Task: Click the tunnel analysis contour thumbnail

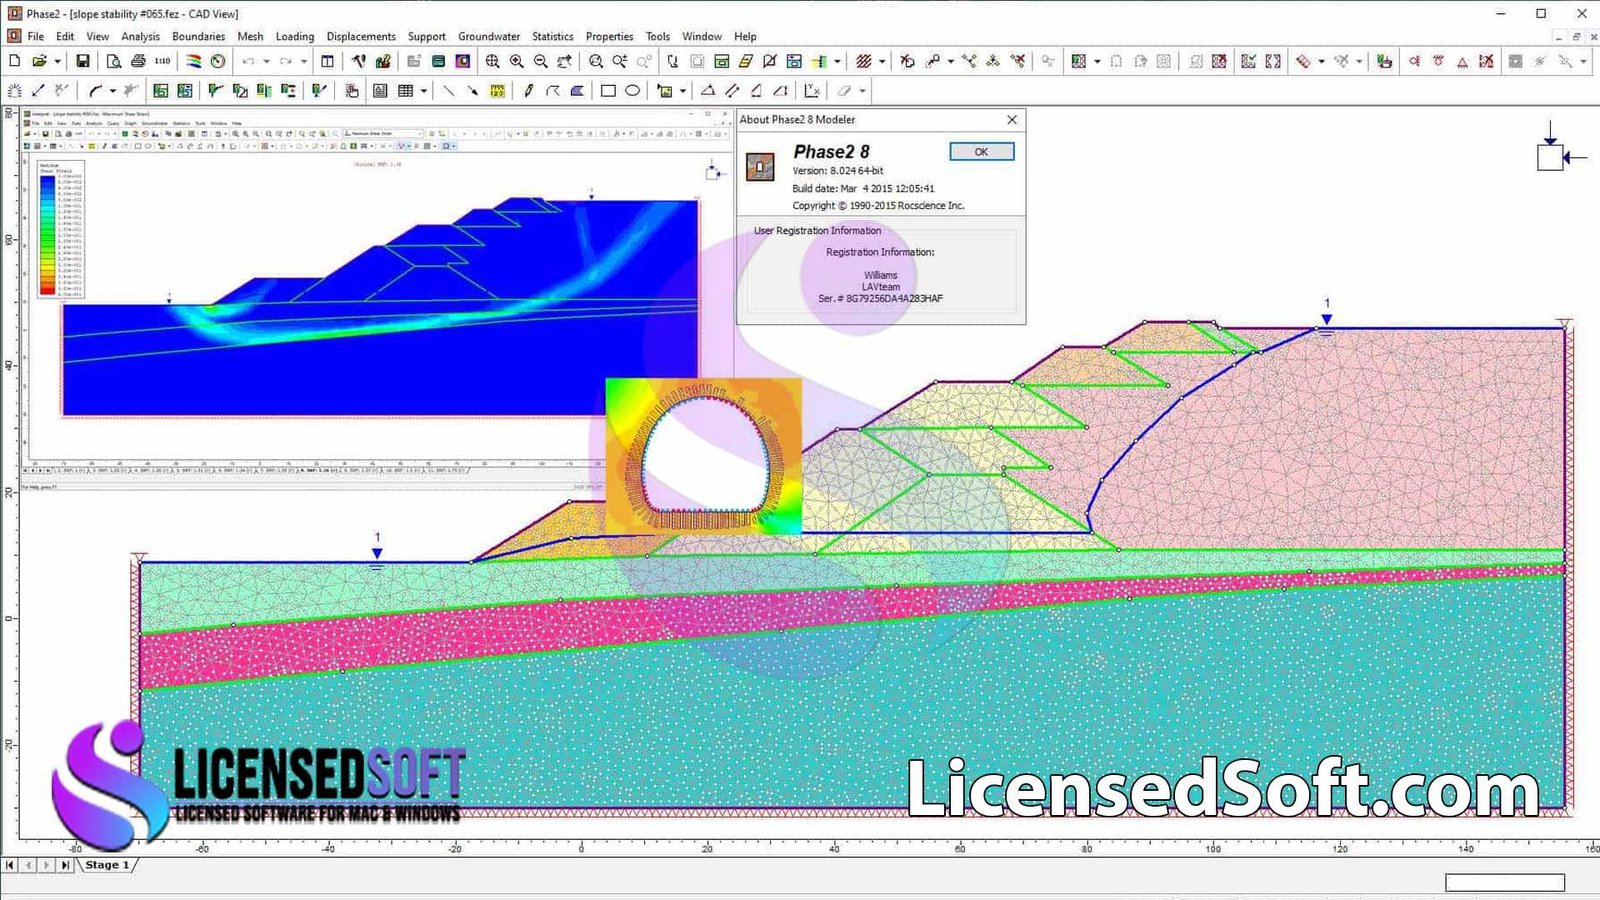Action: (x=704, y=456)
